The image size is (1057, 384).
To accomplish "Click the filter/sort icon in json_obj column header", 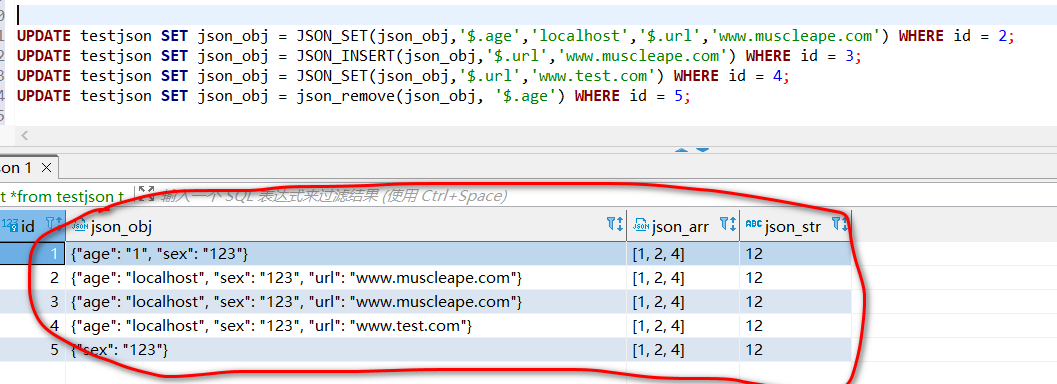I will pos(615,225).
